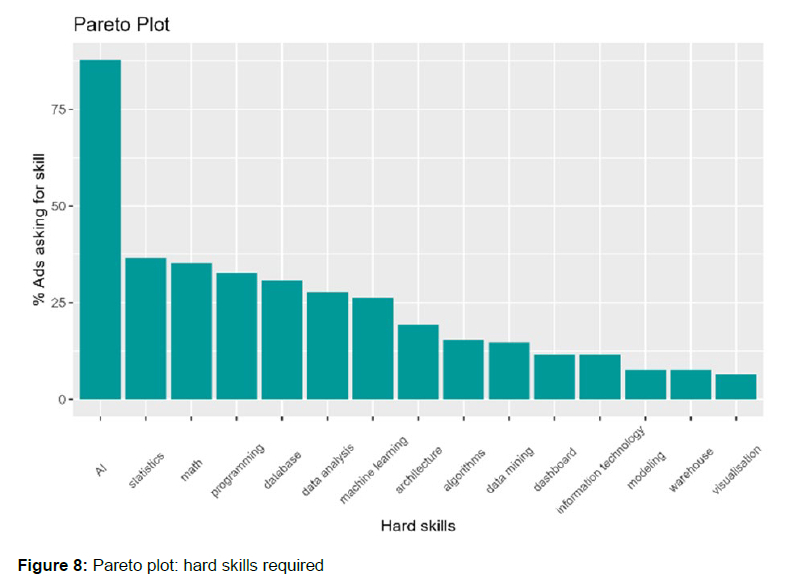Viewport: 787px width, 579px height.
Task: Select the statistics bar
Action: (x=146, y=329)
